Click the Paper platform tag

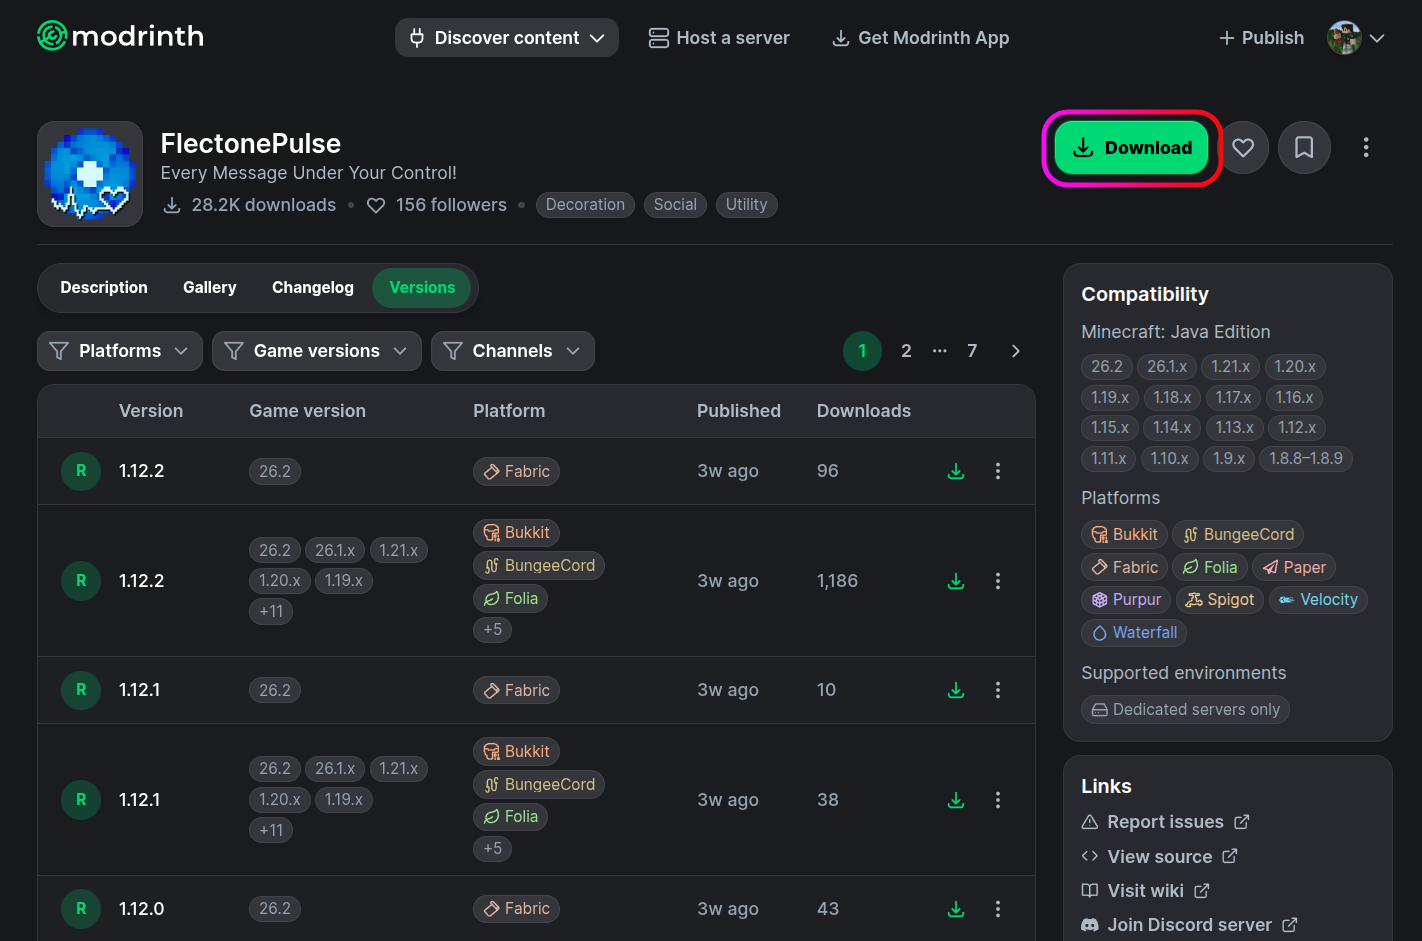pos(1294,568)
